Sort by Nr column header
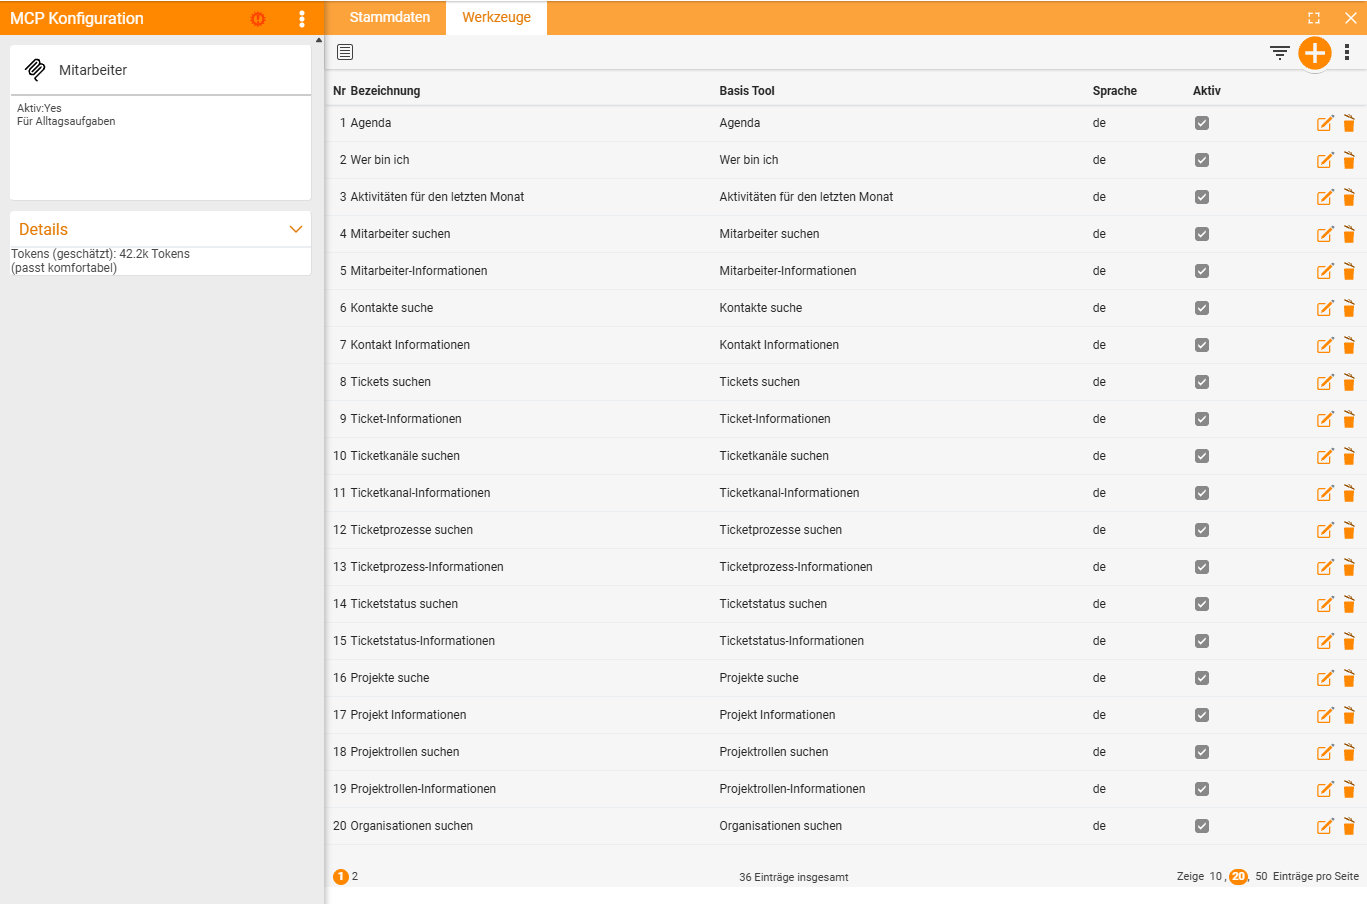 pos(339,91)
